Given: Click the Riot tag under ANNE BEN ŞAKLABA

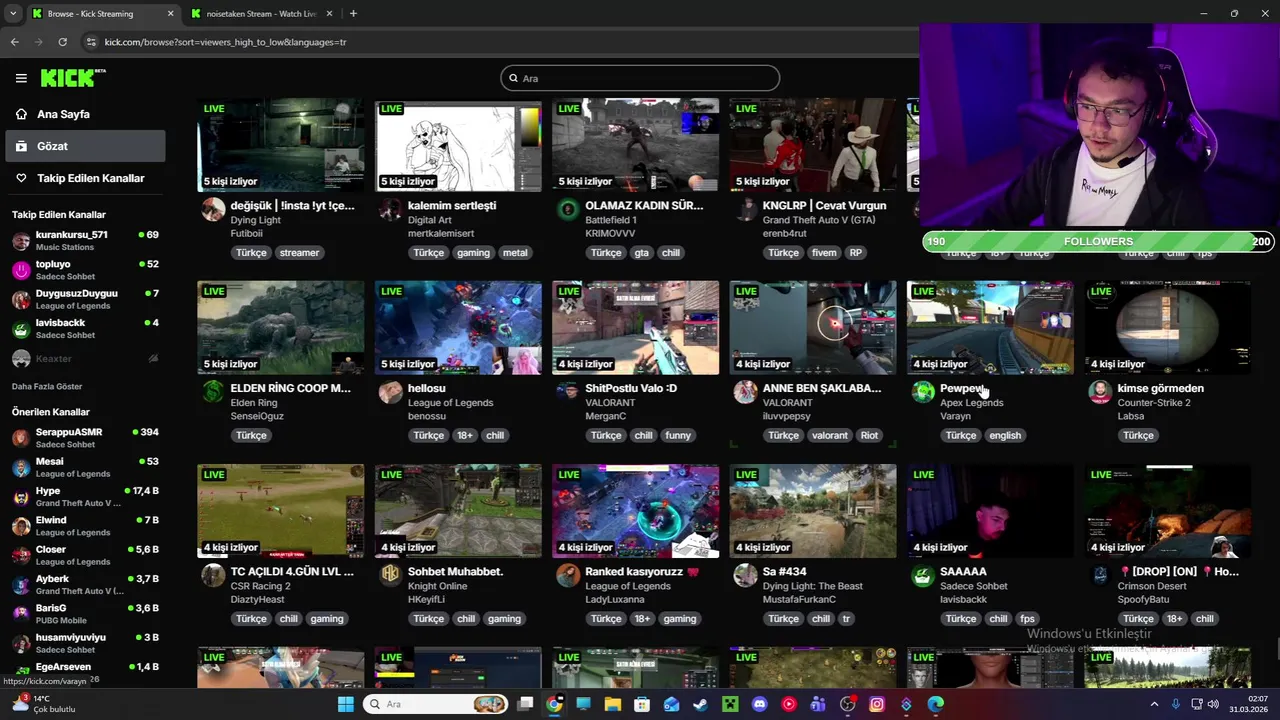Looking at the screenshot, I should [x=869, y=436].
